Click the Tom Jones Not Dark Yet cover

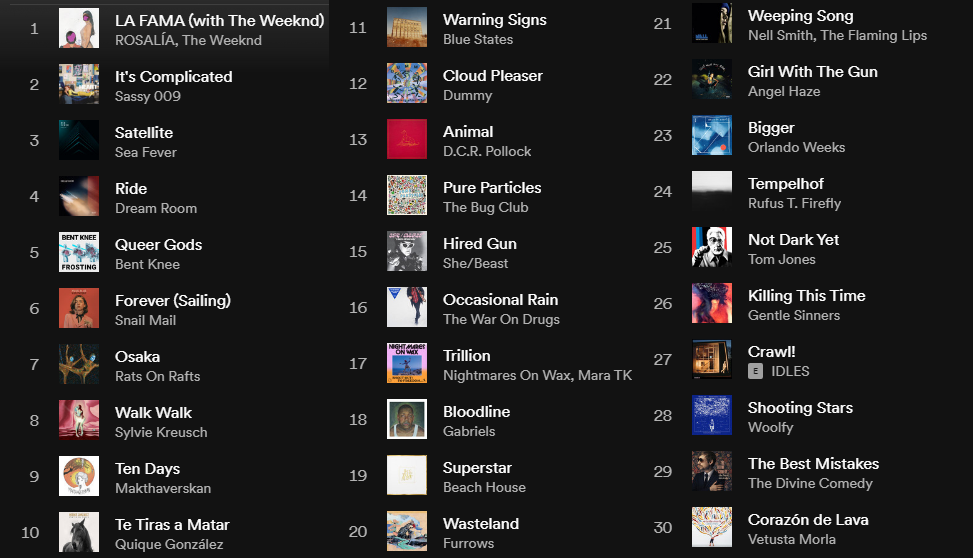712,247
